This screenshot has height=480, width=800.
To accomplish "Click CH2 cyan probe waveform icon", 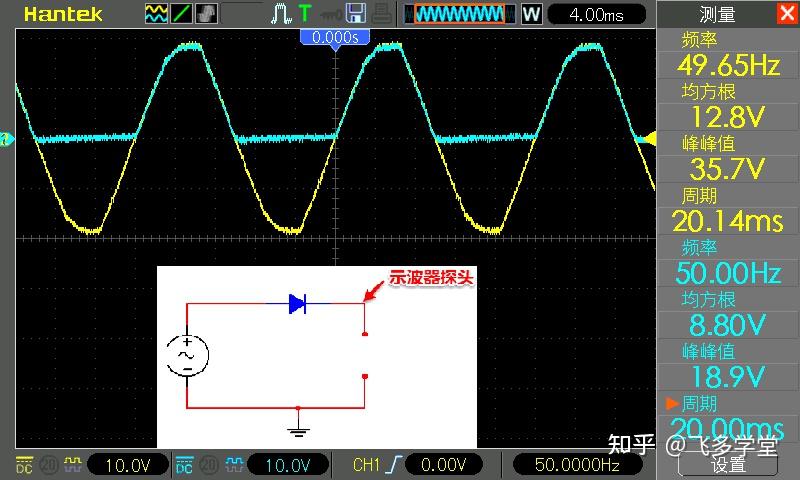I will pyautogui.click(x=234, y=463).
